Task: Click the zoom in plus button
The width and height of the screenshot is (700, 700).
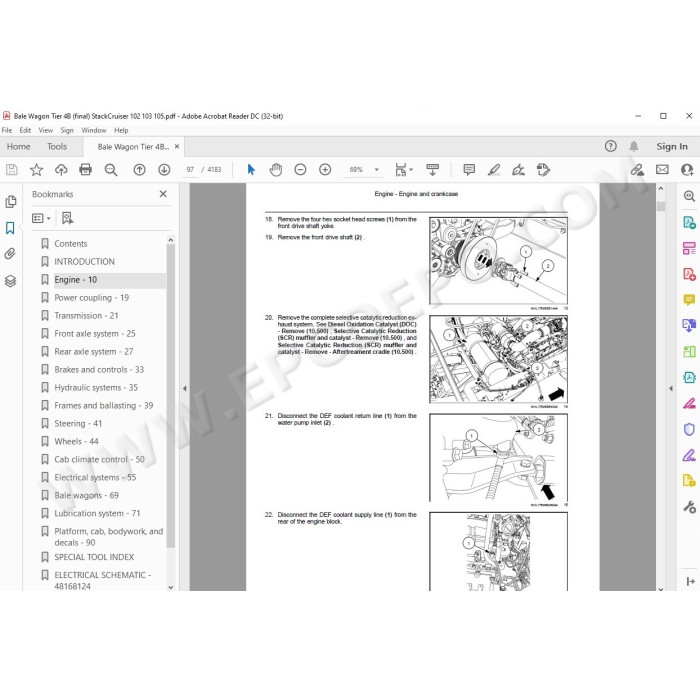Action: [325, 170]
